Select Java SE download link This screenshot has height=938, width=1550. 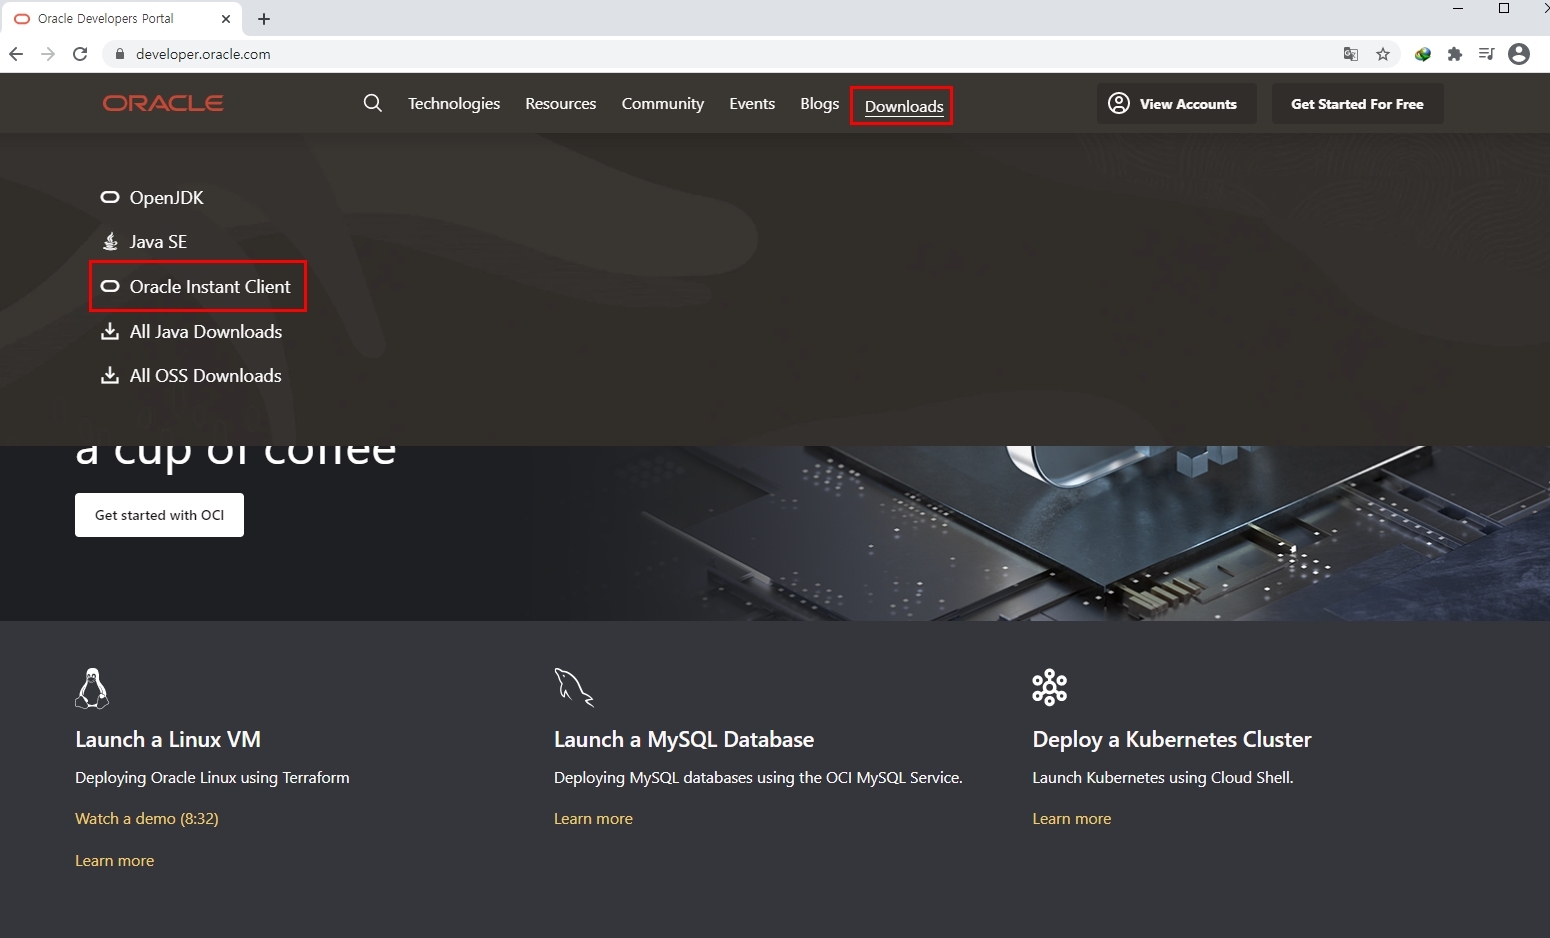pyautogui.click(x=145, y=242)
